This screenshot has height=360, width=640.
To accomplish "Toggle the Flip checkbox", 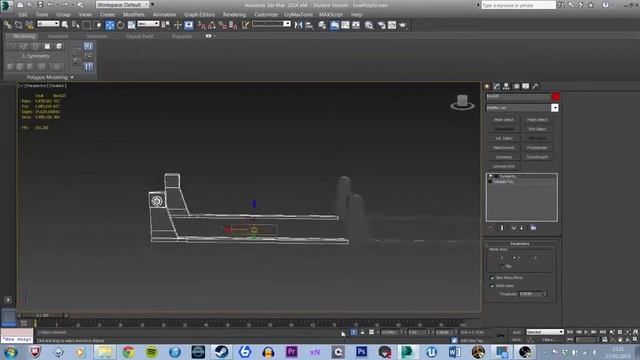I will [x=502, y=266].
